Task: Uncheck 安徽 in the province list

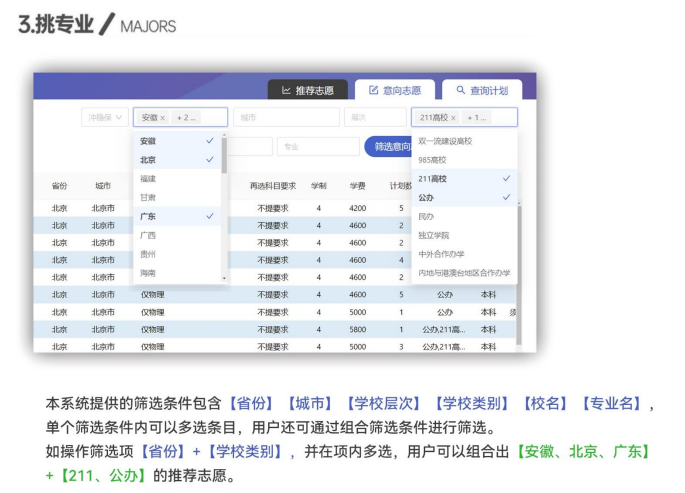Action: point(209,141)
